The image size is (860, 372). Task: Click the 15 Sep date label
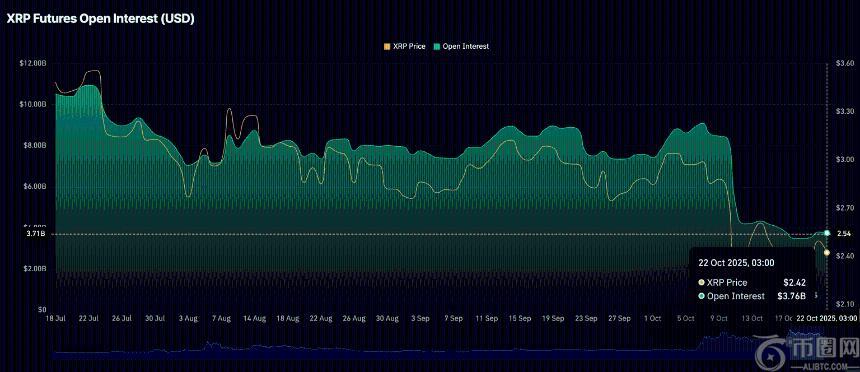coord(520,318)
